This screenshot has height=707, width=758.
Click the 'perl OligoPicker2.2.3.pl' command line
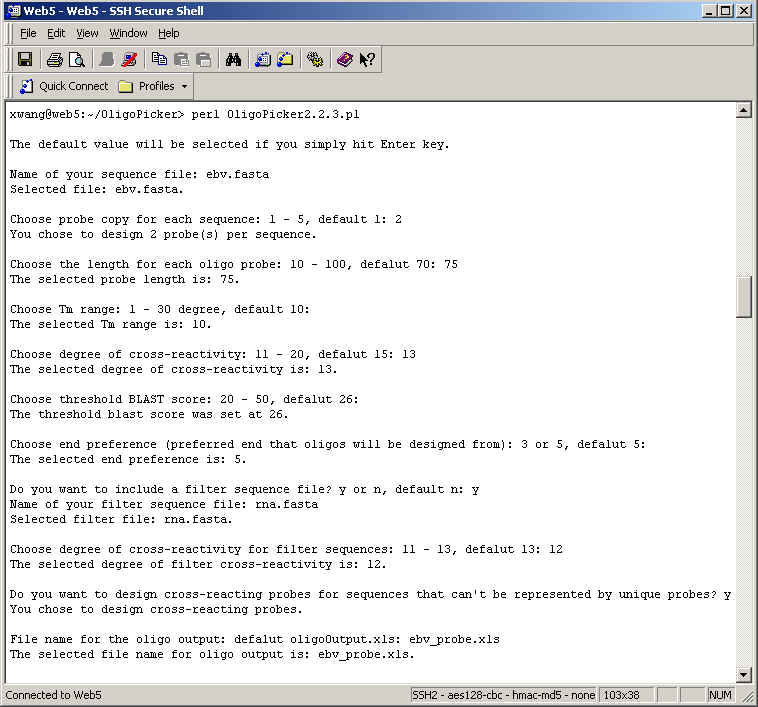click(276, 115)
